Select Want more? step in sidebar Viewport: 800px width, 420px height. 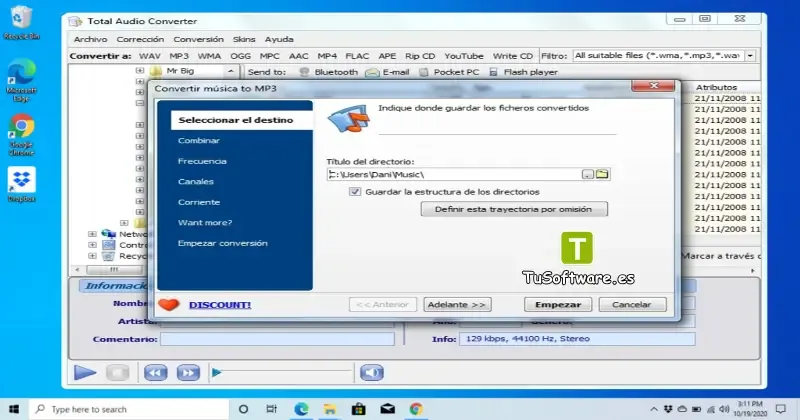(205, 223)
